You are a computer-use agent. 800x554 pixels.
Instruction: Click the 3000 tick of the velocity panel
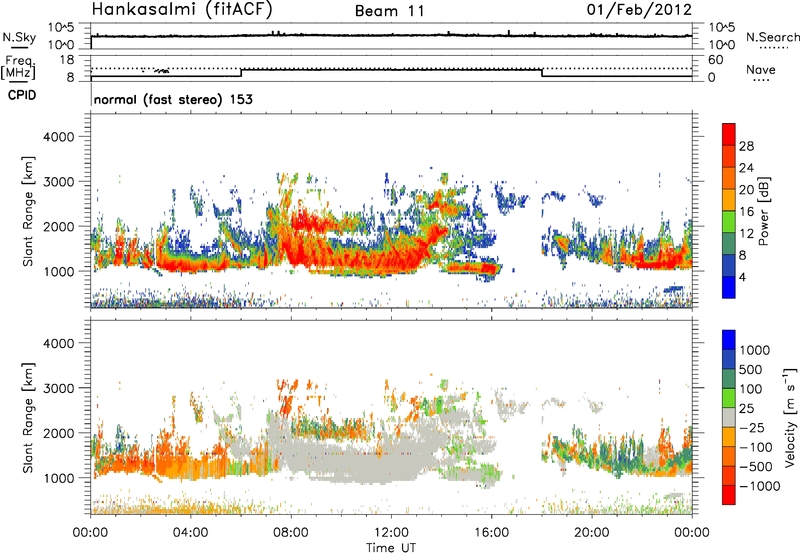pyautogui.click(x=58, y=388)
